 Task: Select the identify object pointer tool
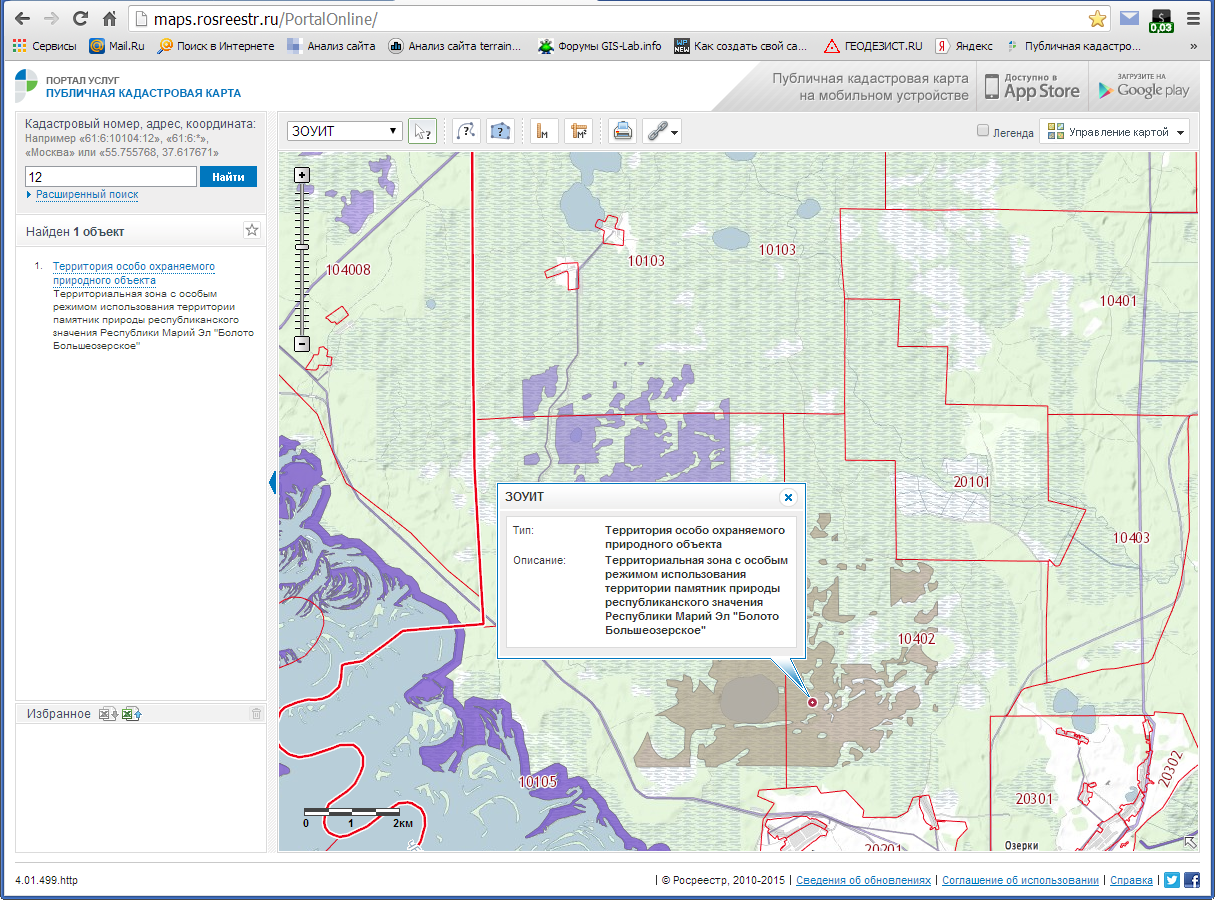423,131
